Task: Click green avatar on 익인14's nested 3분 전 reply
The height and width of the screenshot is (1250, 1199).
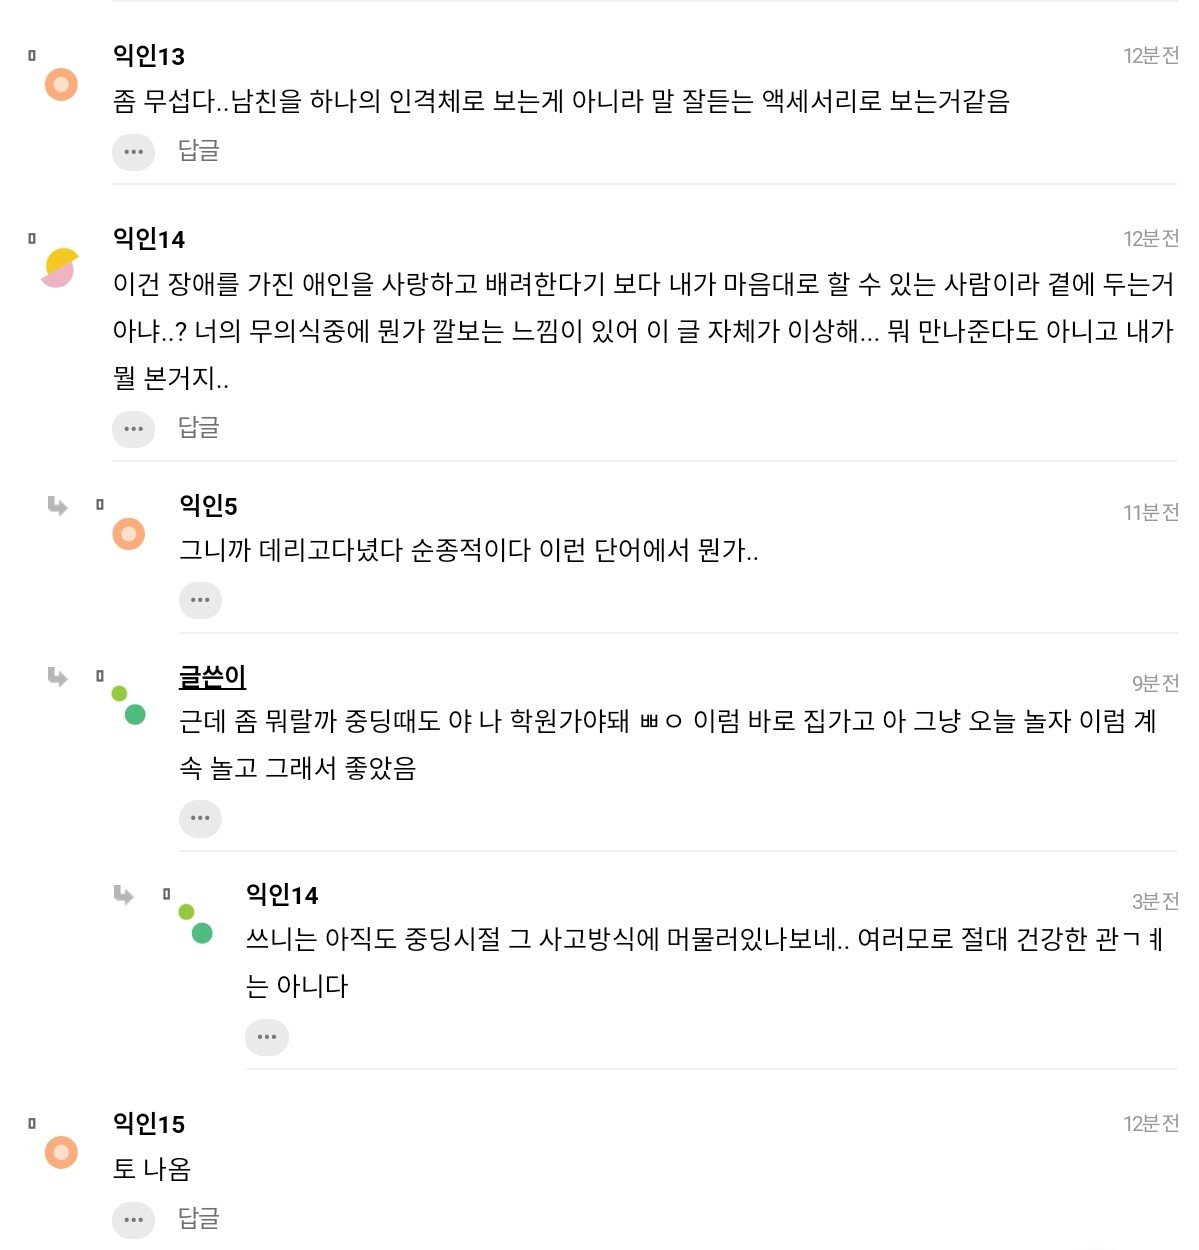Action: pos(195,924)
